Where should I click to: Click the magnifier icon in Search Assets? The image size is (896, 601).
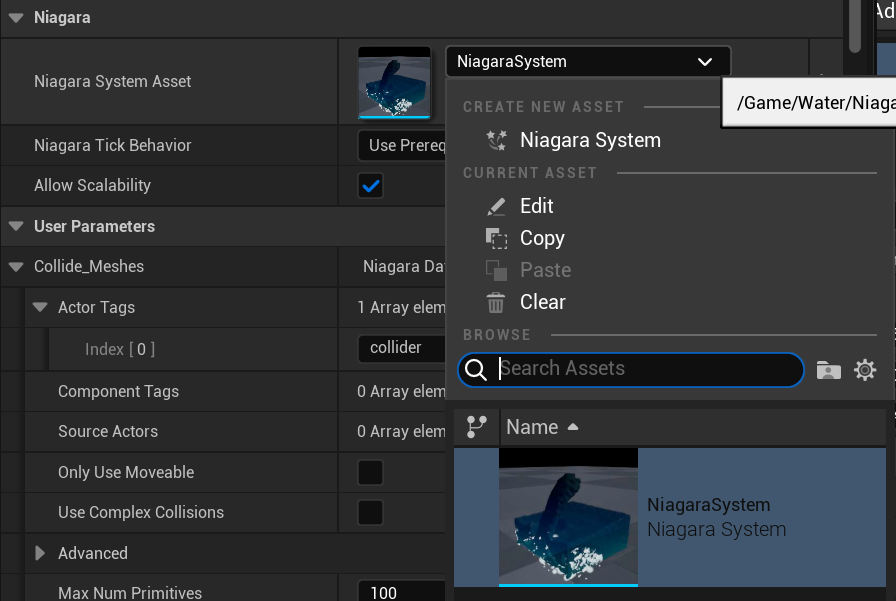coord(475,370)
